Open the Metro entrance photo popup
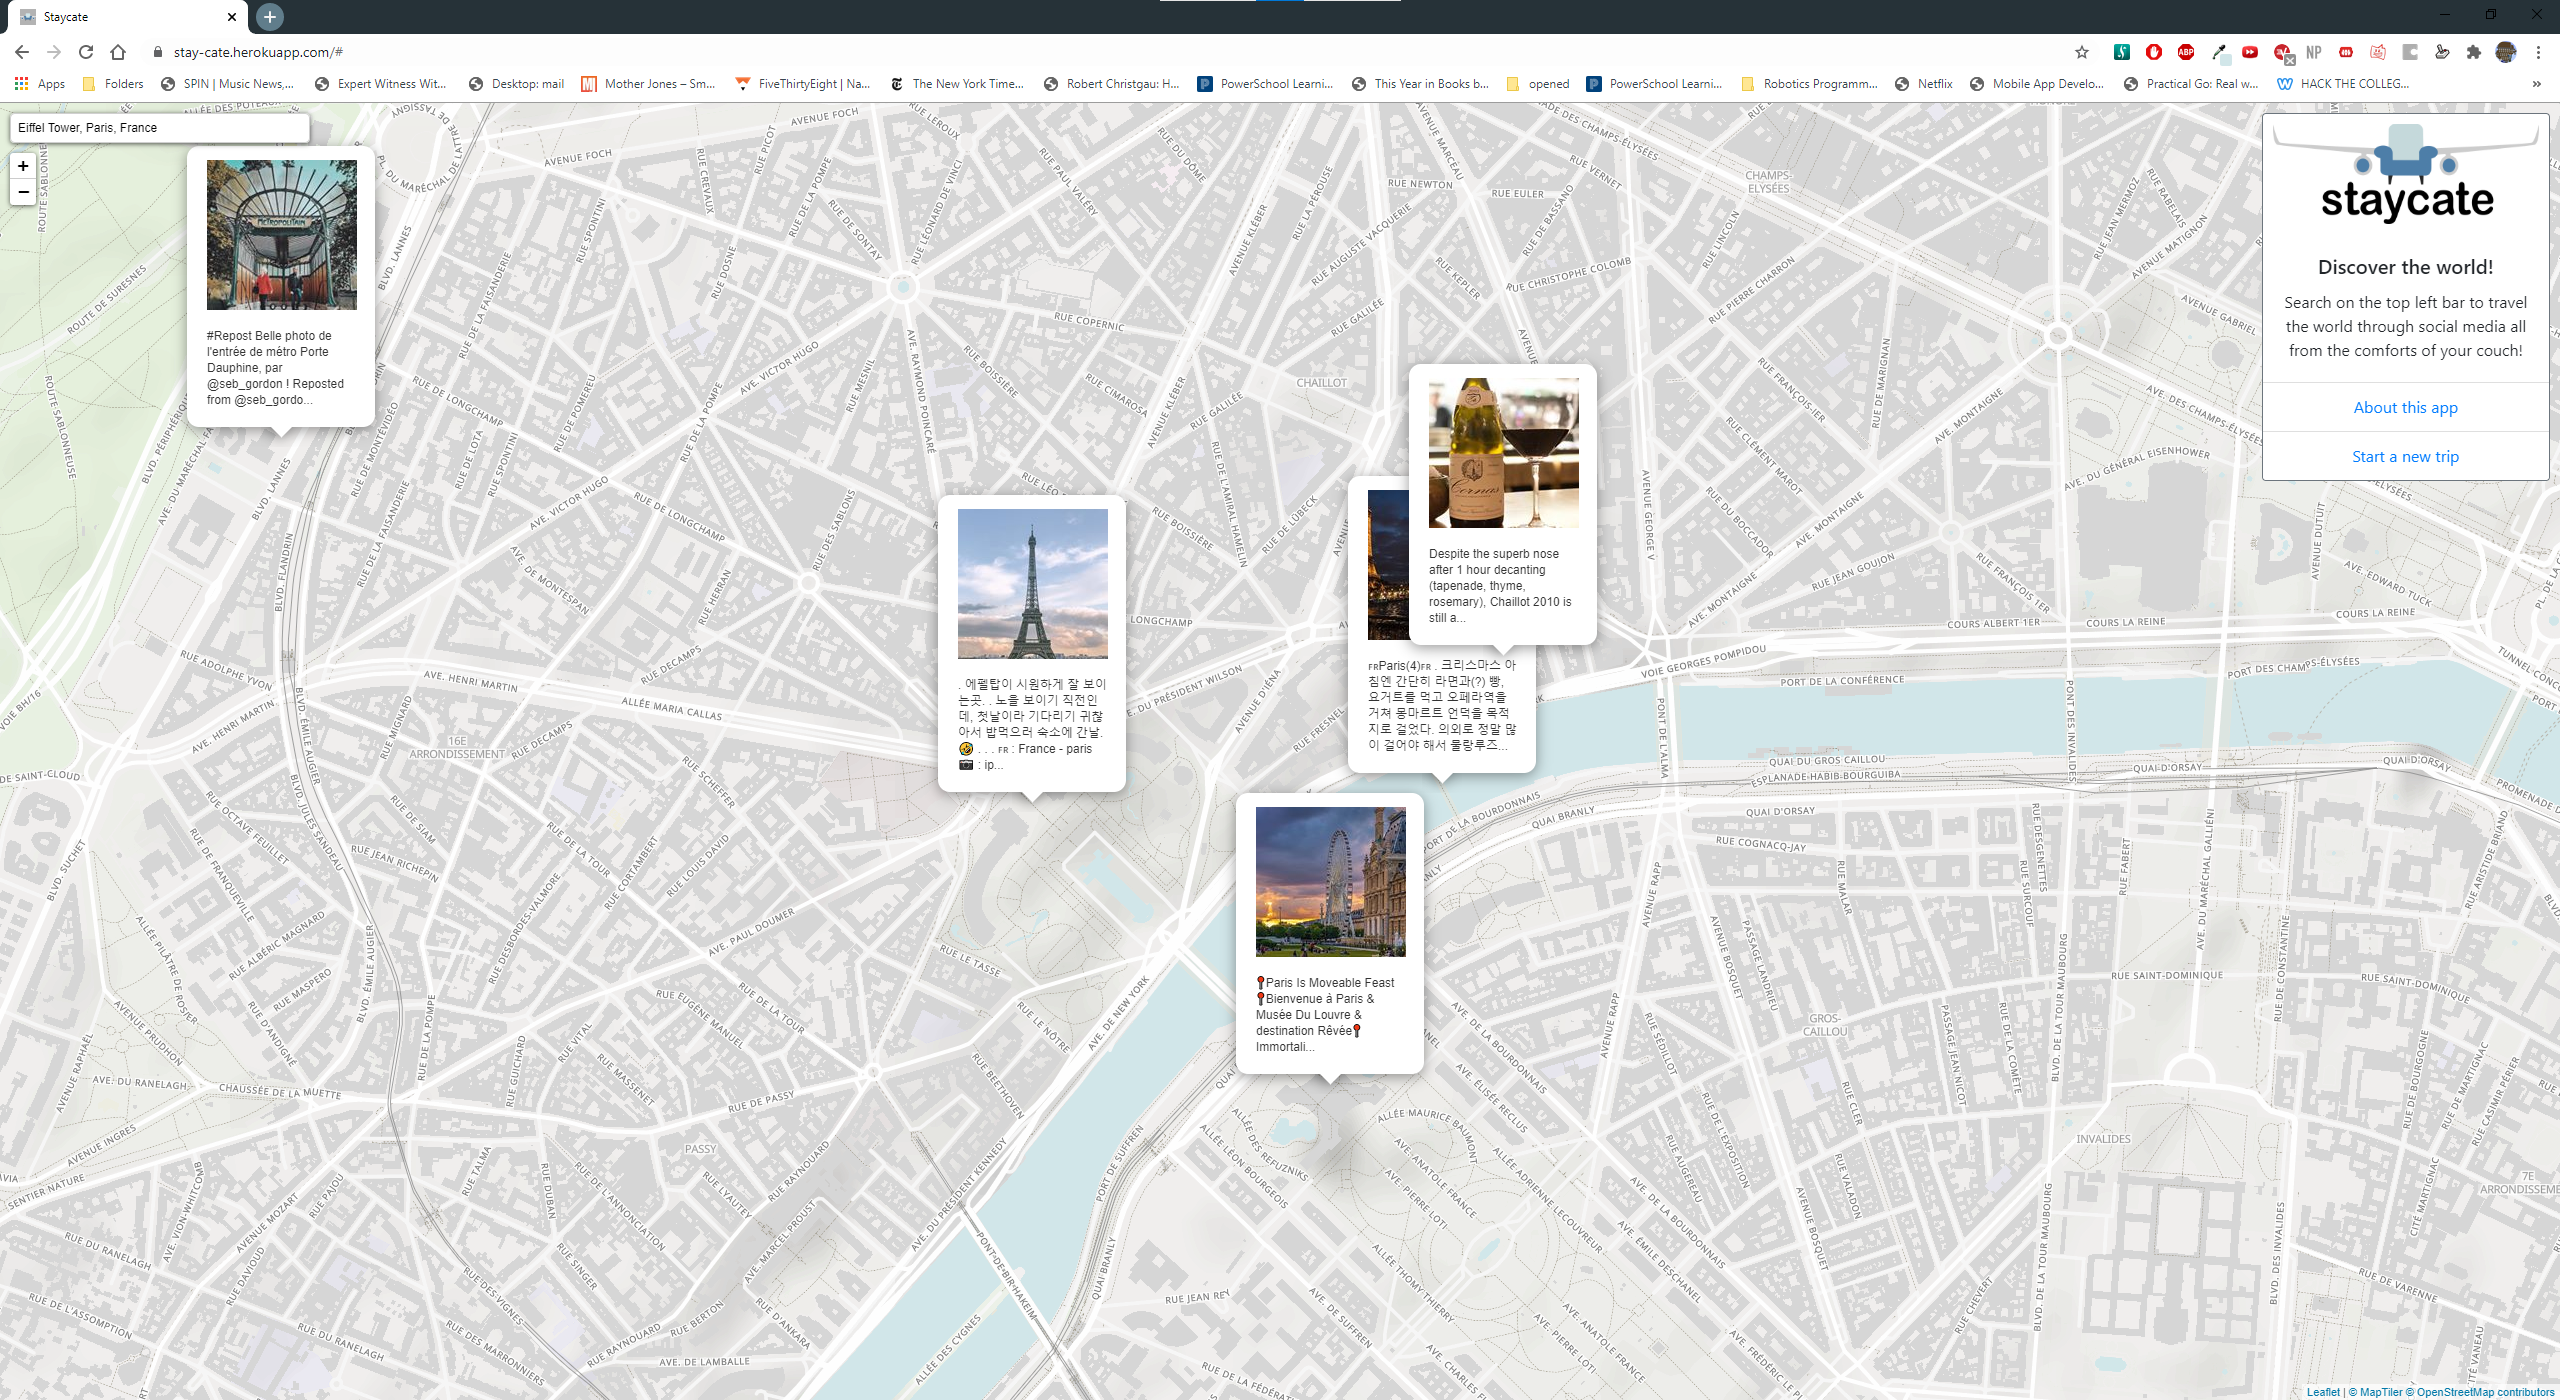 281,235
